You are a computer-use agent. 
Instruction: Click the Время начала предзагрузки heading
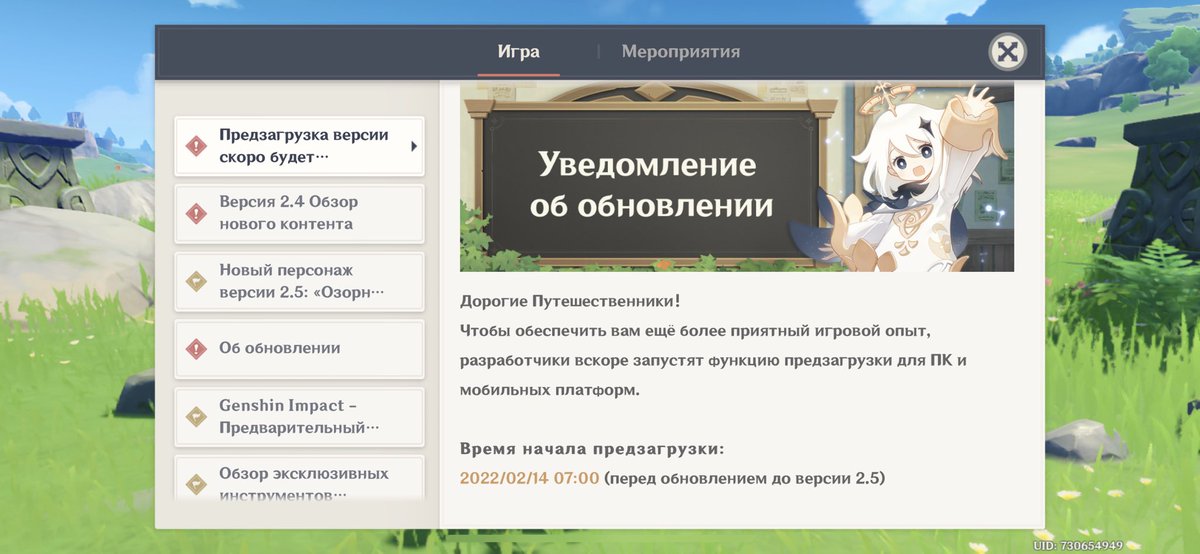pos(592,448)
